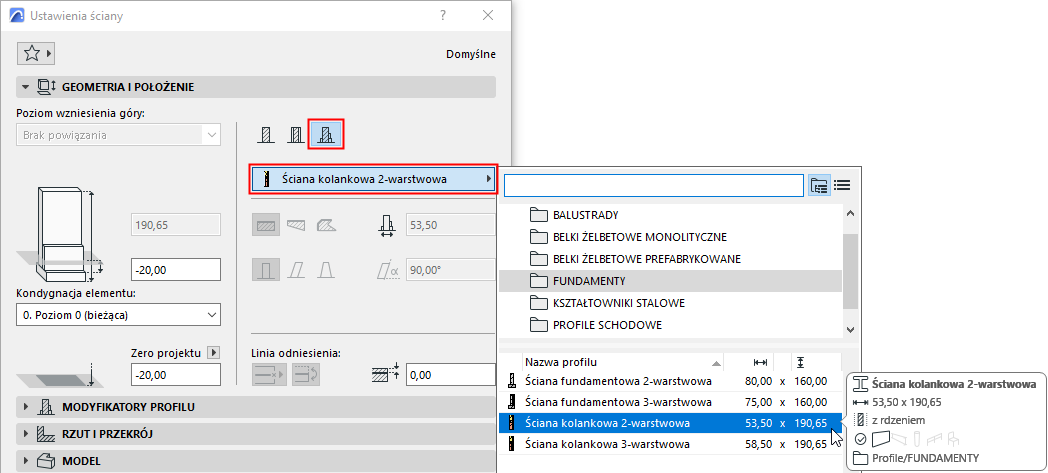The width and height of the screenshot is (1048, 473).
Task: Select Ściana kolankowa 3-warstwowa profile
Action: (x=670, y=443)
